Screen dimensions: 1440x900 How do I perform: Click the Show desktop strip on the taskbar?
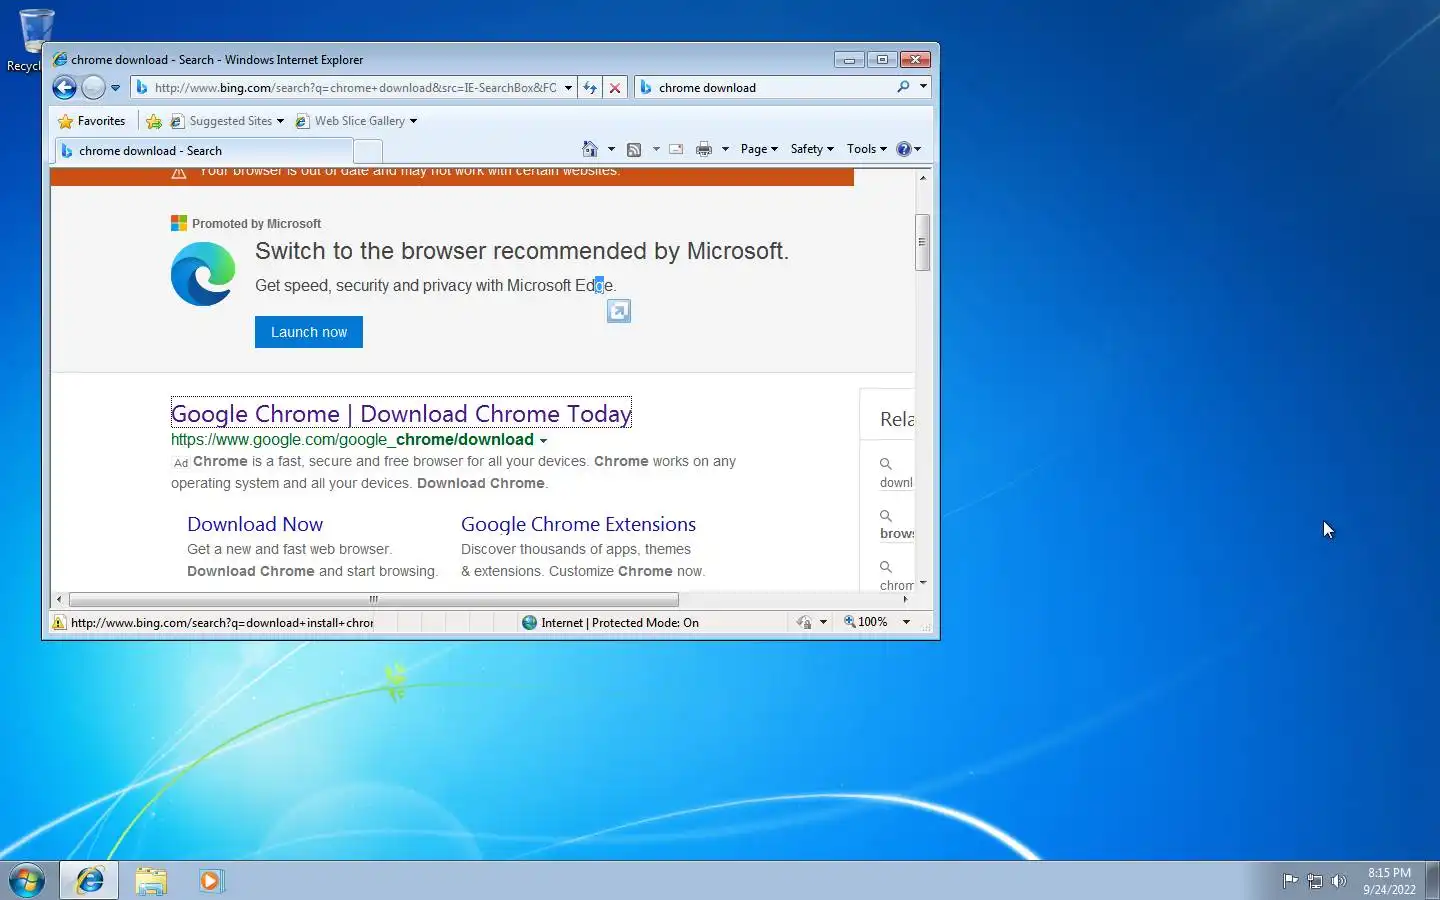1432,881
